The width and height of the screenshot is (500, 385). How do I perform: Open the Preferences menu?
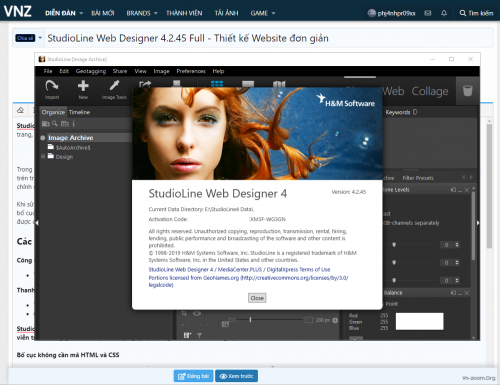191,71
